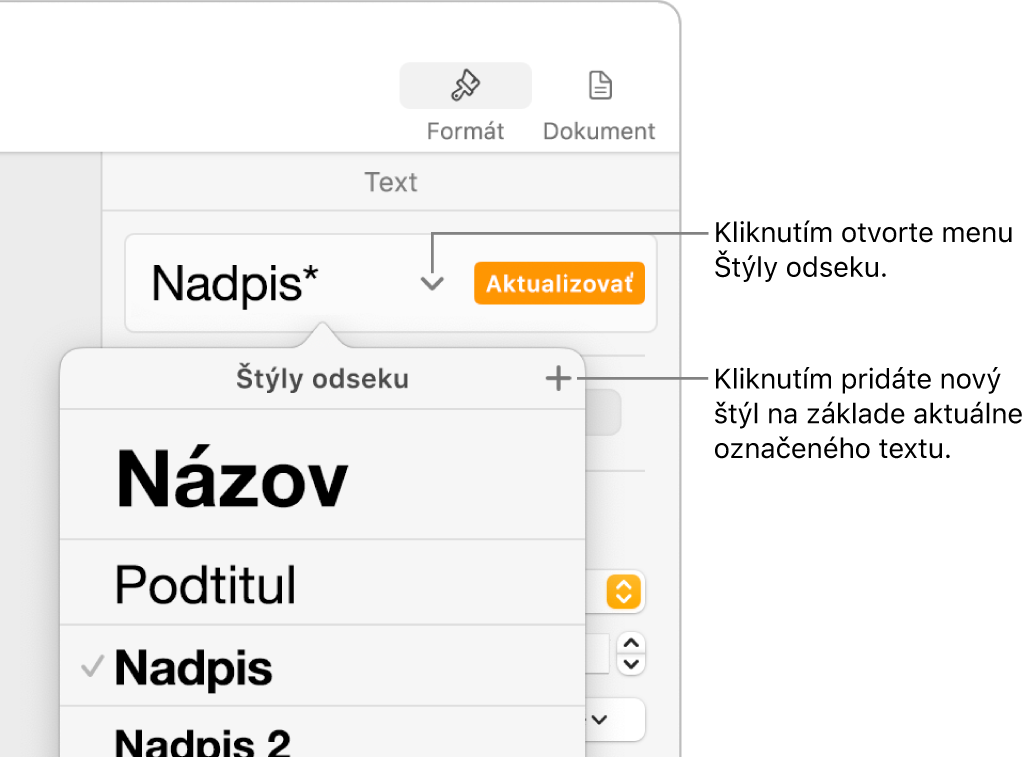Viewport: 1036px width, 758px height.
Task: Add a new paragraph style with plus
Action: (x=558, y=379)
